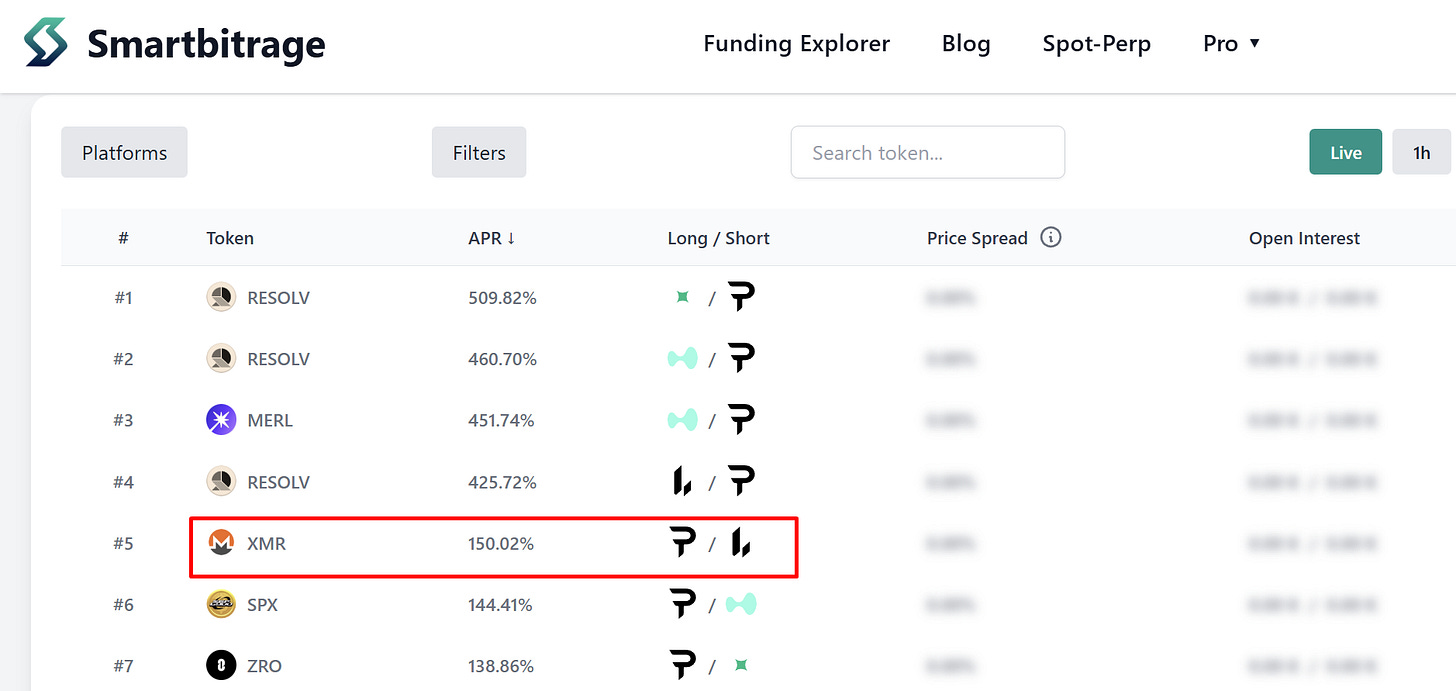Screen dimensions: 1456x691
Task: Click the rank number #3
Action: coord(123,421)
